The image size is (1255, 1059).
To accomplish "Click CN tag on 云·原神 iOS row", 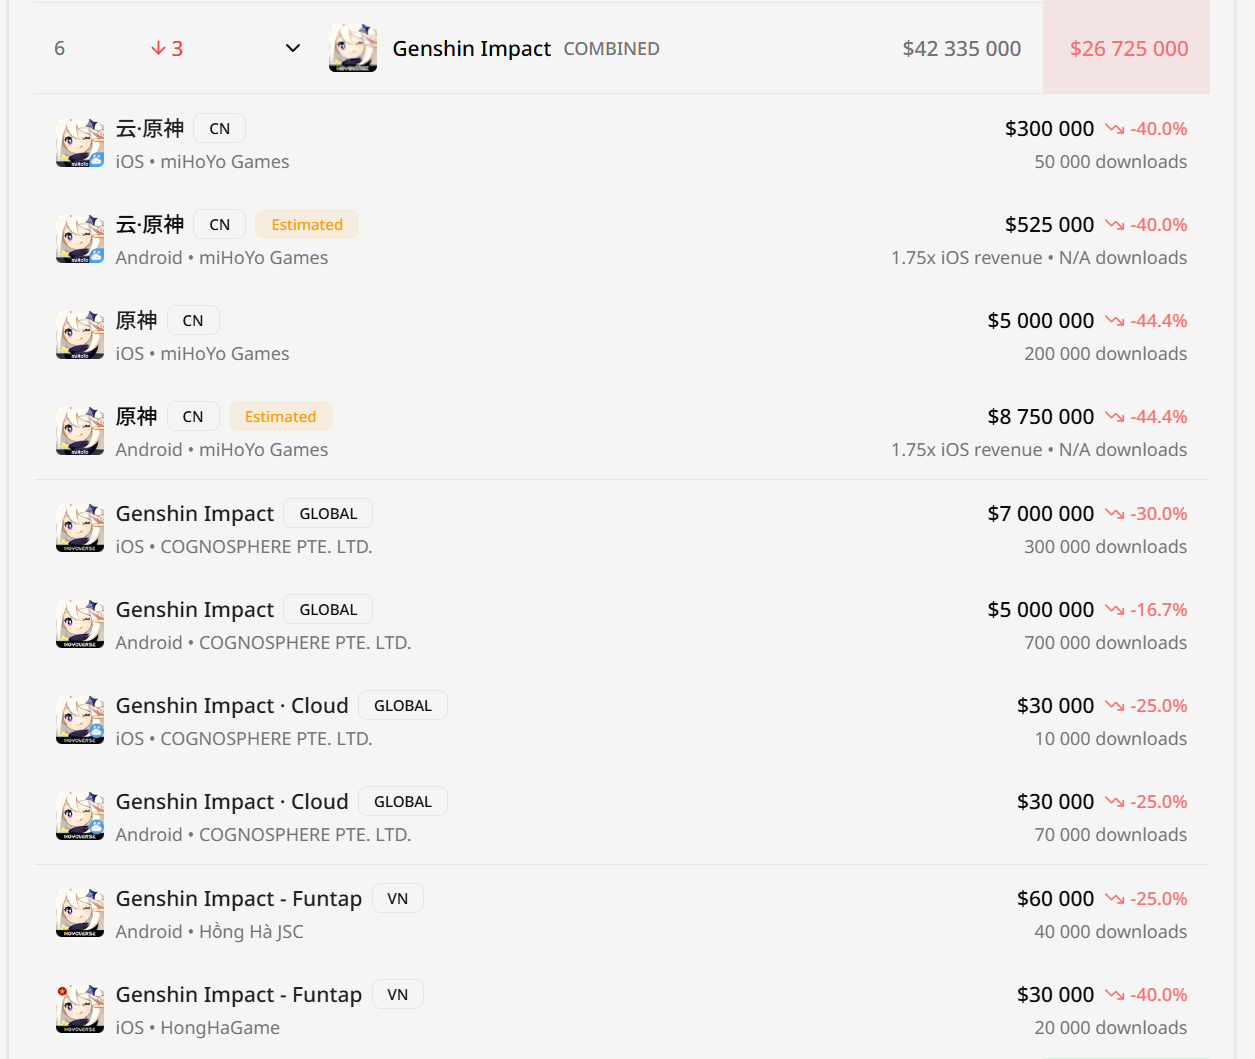I will tap(220, 128).
